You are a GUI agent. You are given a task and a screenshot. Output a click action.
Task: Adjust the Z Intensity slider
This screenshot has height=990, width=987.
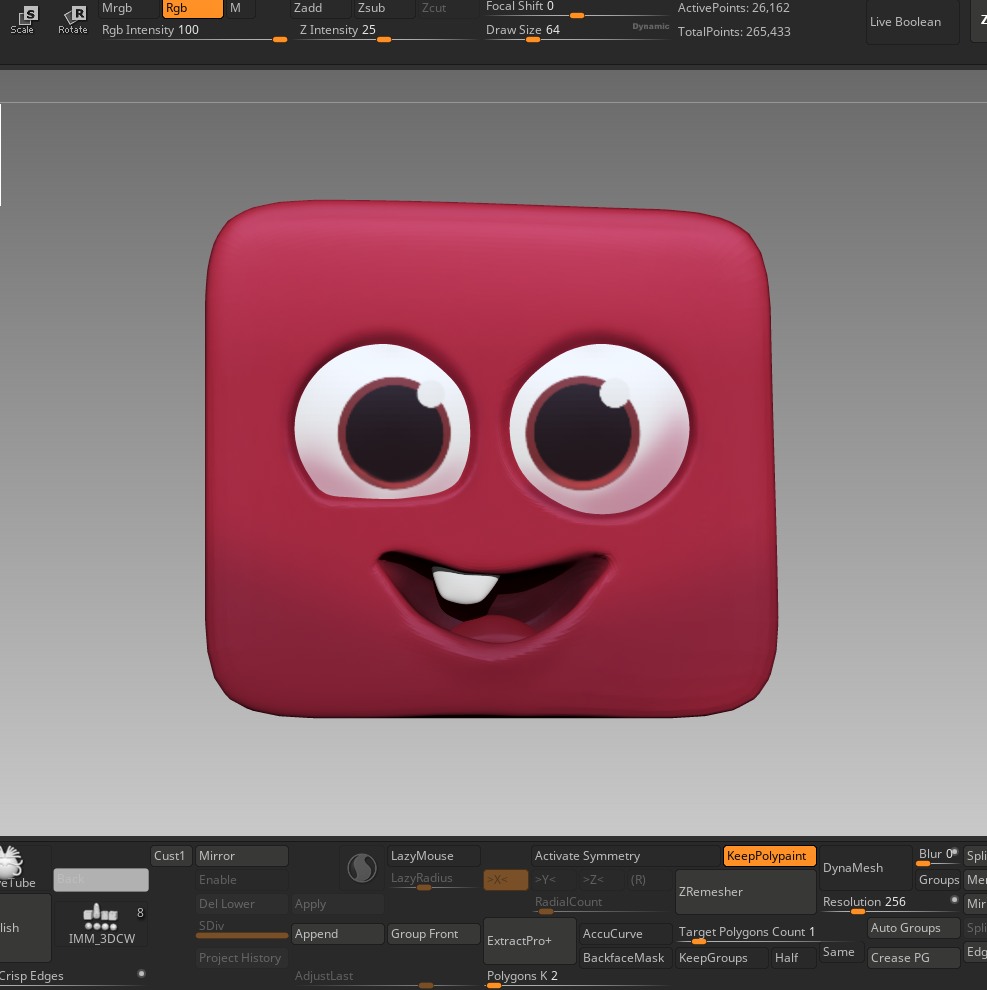pyautogui.click(x=385, y=32)
